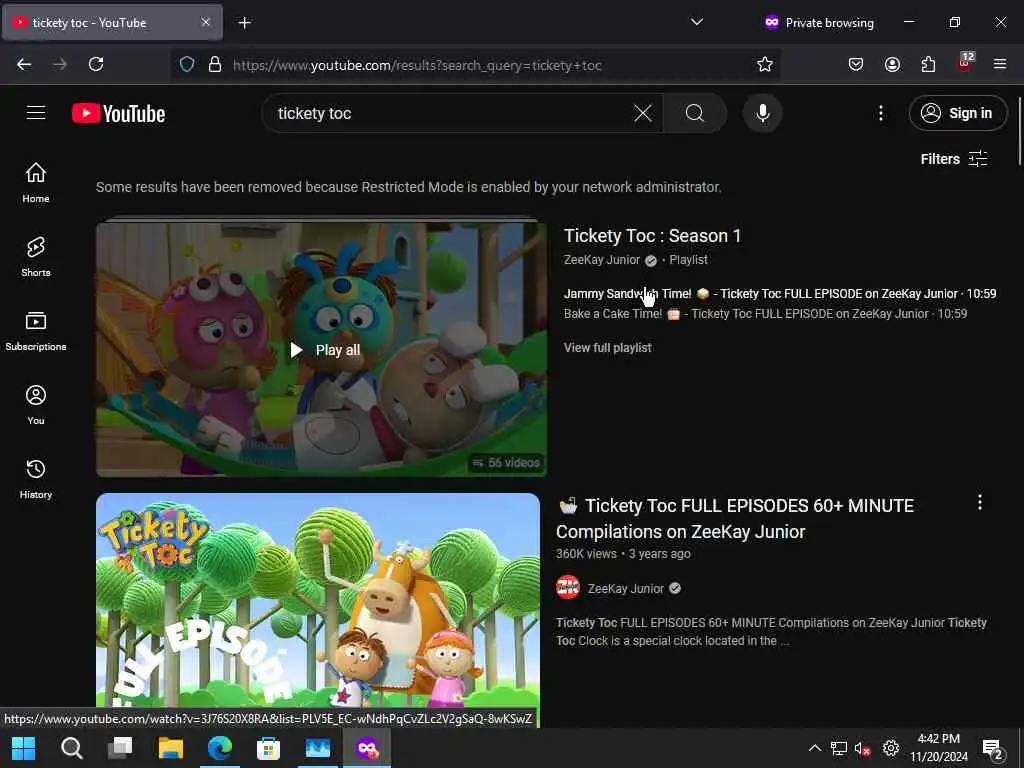The width and height of the screenshot is (1024, 768).
Task: Click the tracking protection shield icon
Action: 187,64
